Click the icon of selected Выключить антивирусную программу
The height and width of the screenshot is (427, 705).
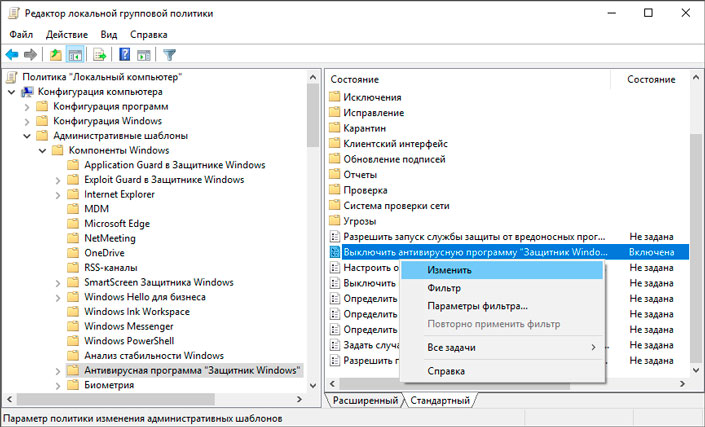335,252
